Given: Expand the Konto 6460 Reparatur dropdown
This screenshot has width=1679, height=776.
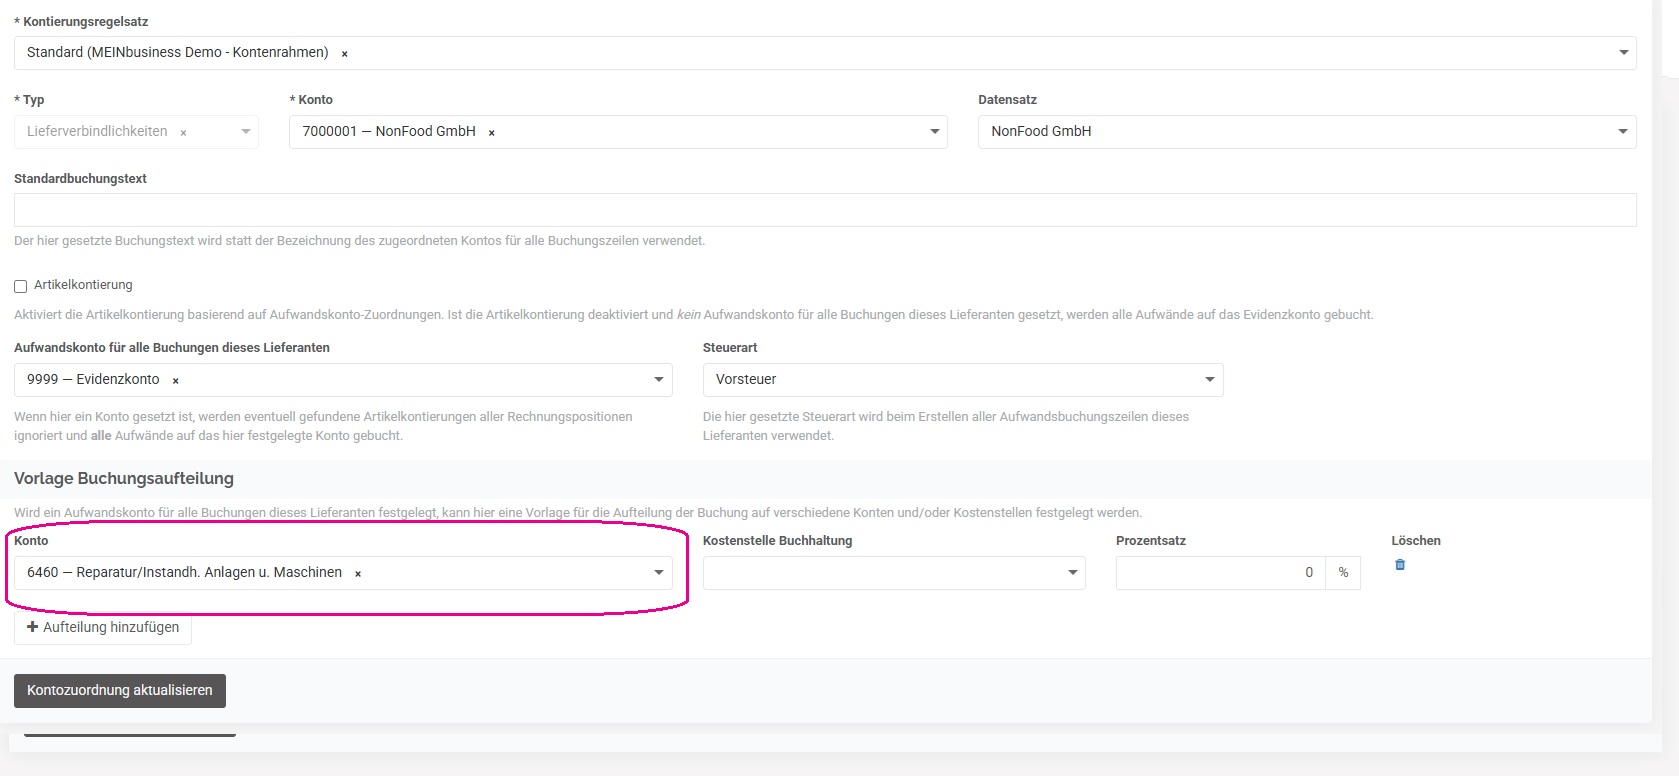Looking at the screenshot, I should pos(659,572).
